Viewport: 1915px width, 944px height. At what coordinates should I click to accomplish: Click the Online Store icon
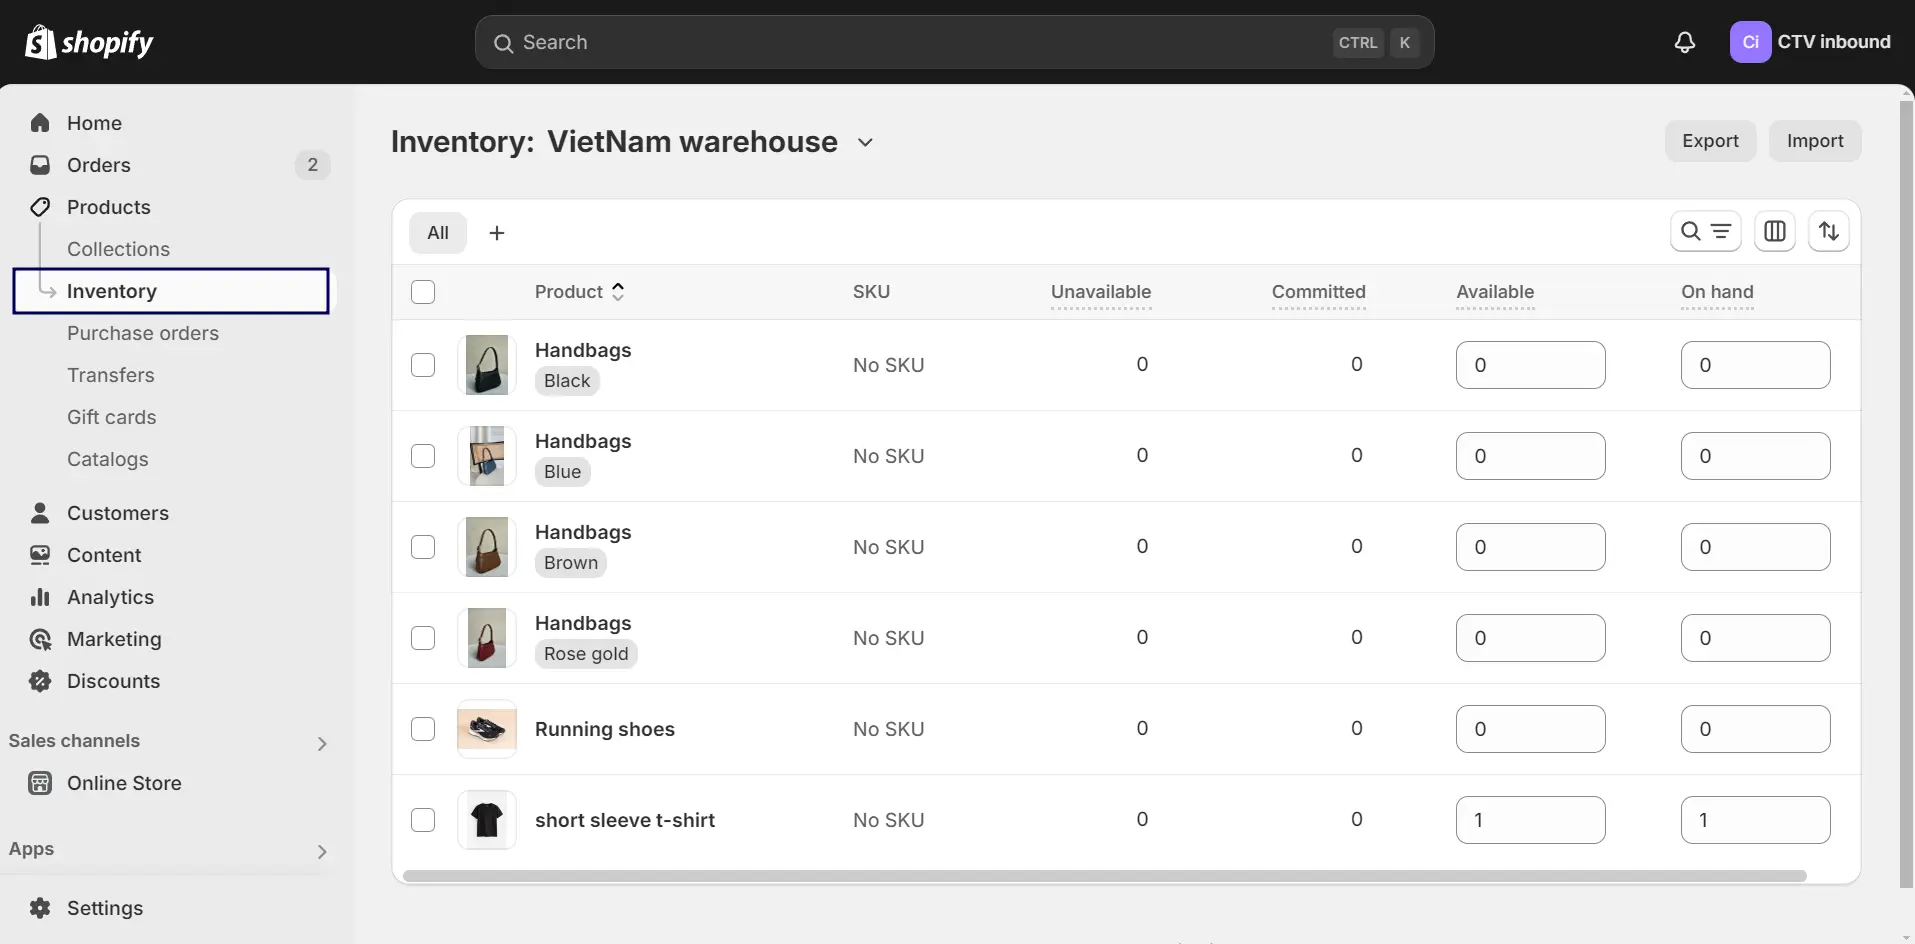click(40, 783)
